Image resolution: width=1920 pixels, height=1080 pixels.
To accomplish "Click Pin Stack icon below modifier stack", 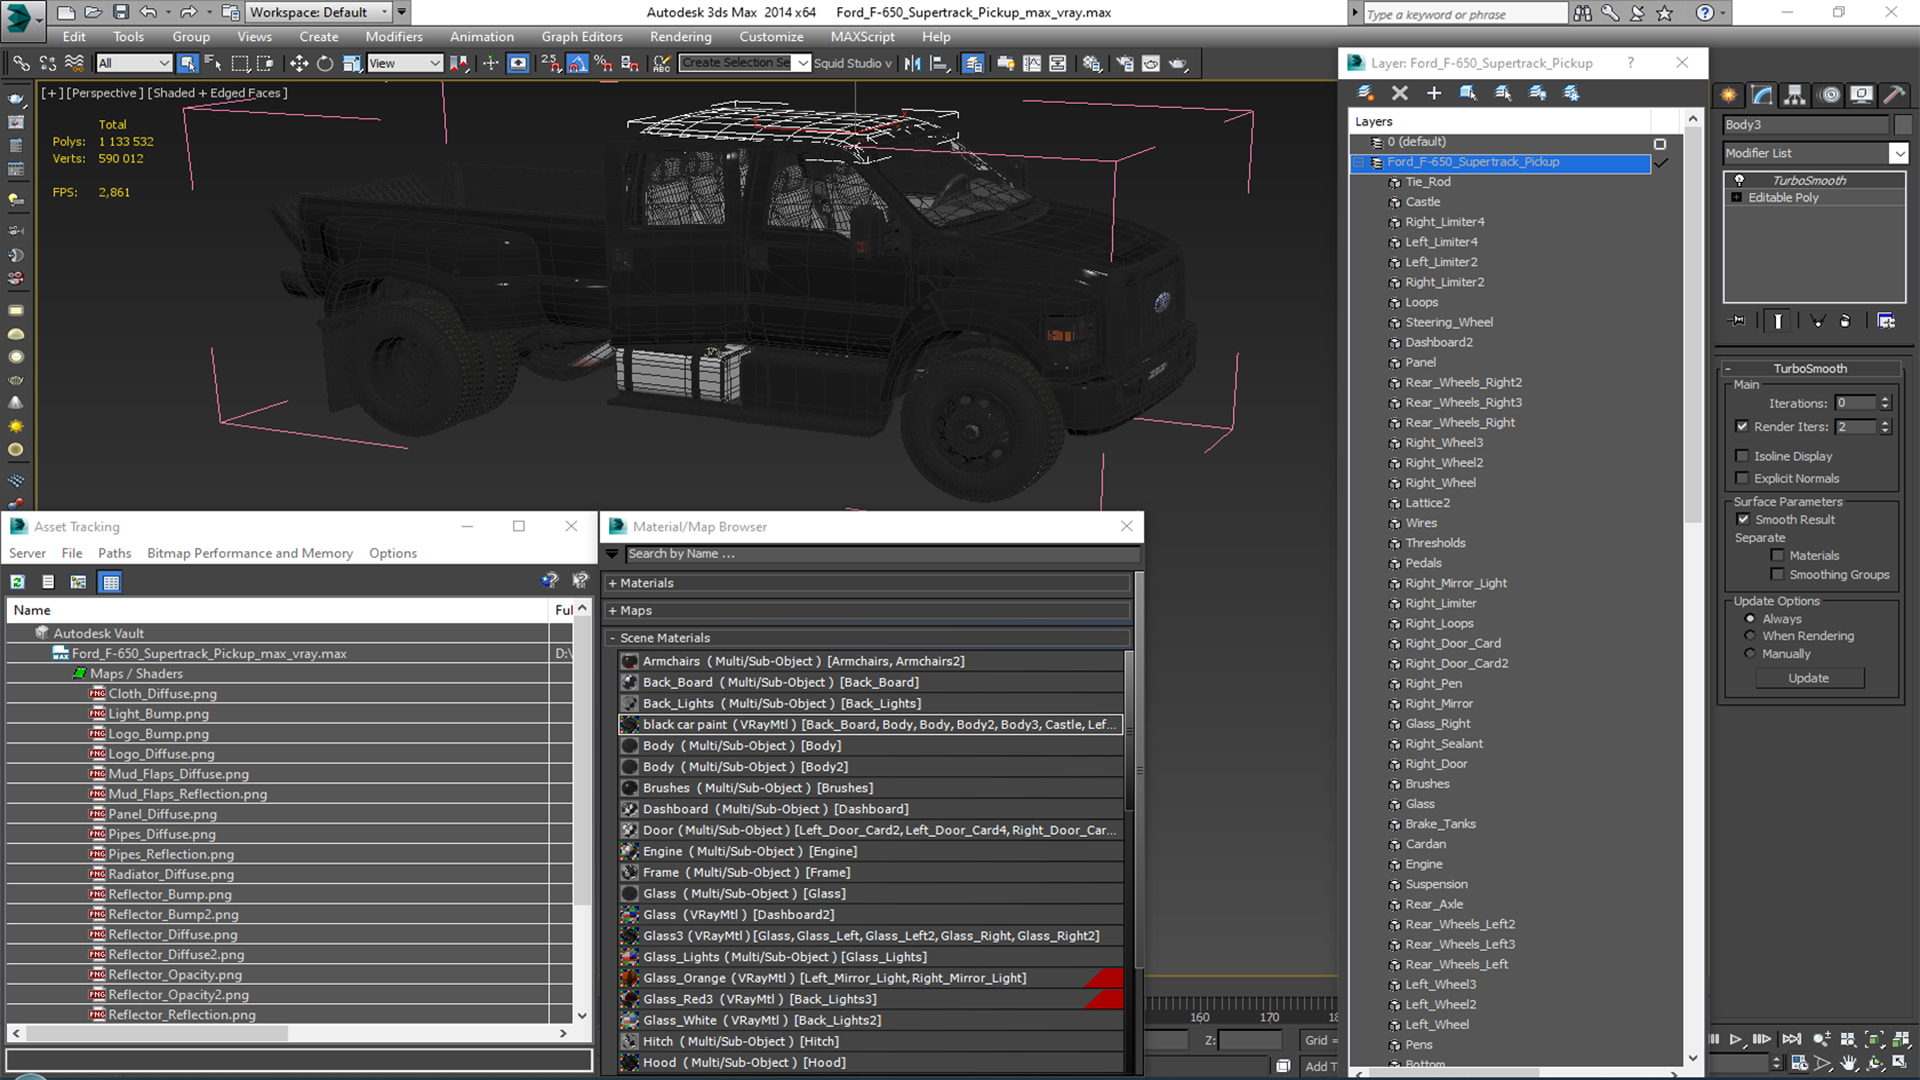I will (1738, 321).
